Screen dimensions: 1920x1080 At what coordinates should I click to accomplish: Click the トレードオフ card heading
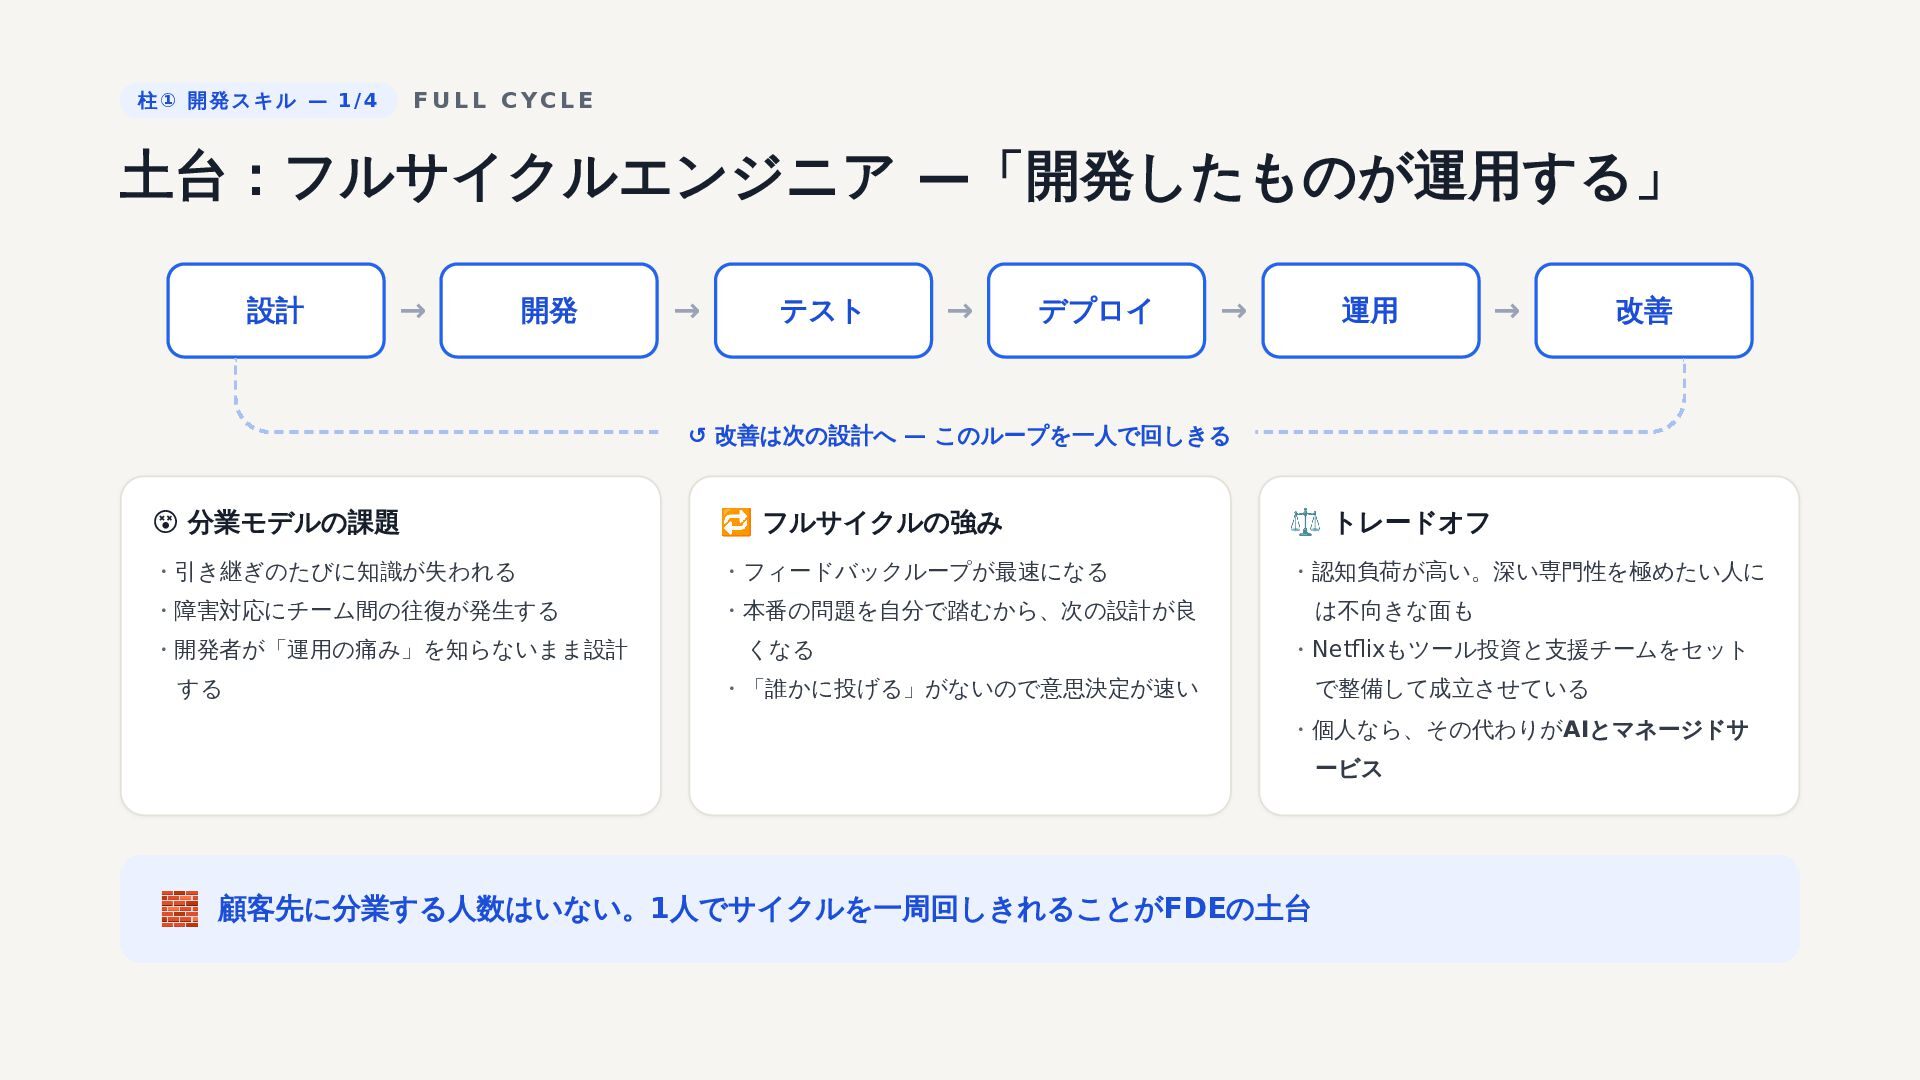coord(1411,522)
